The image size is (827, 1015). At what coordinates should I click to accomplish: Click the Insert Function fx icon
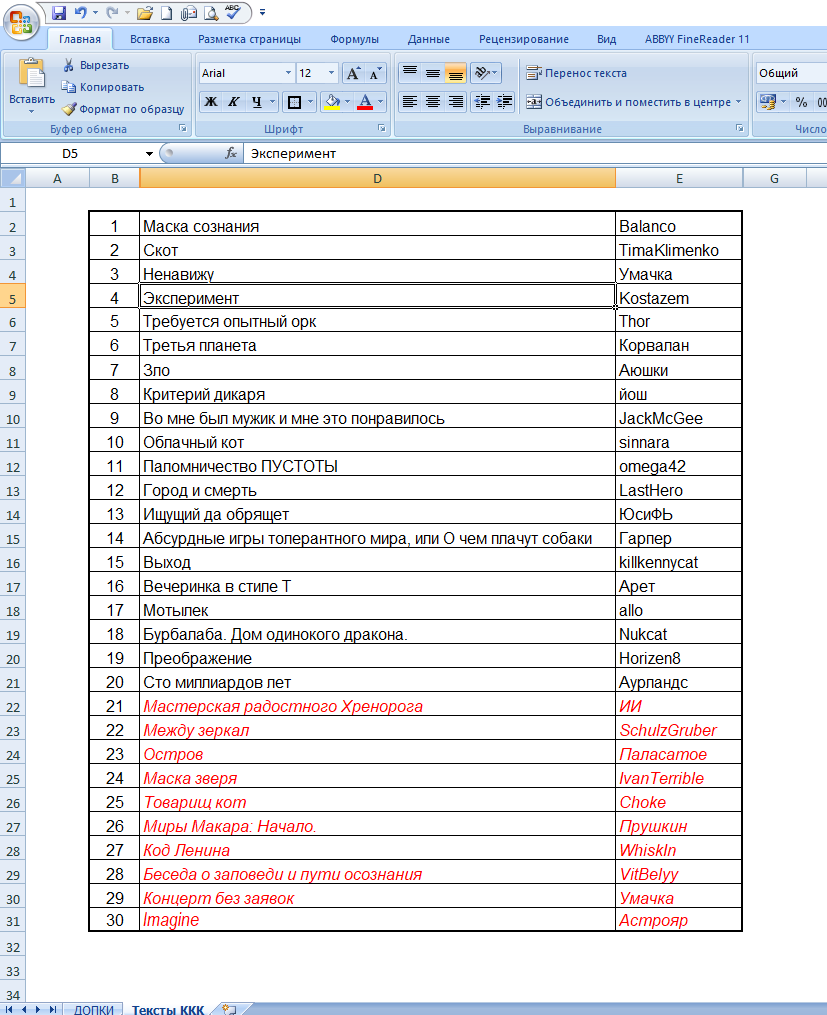click(x=230, y=153)
